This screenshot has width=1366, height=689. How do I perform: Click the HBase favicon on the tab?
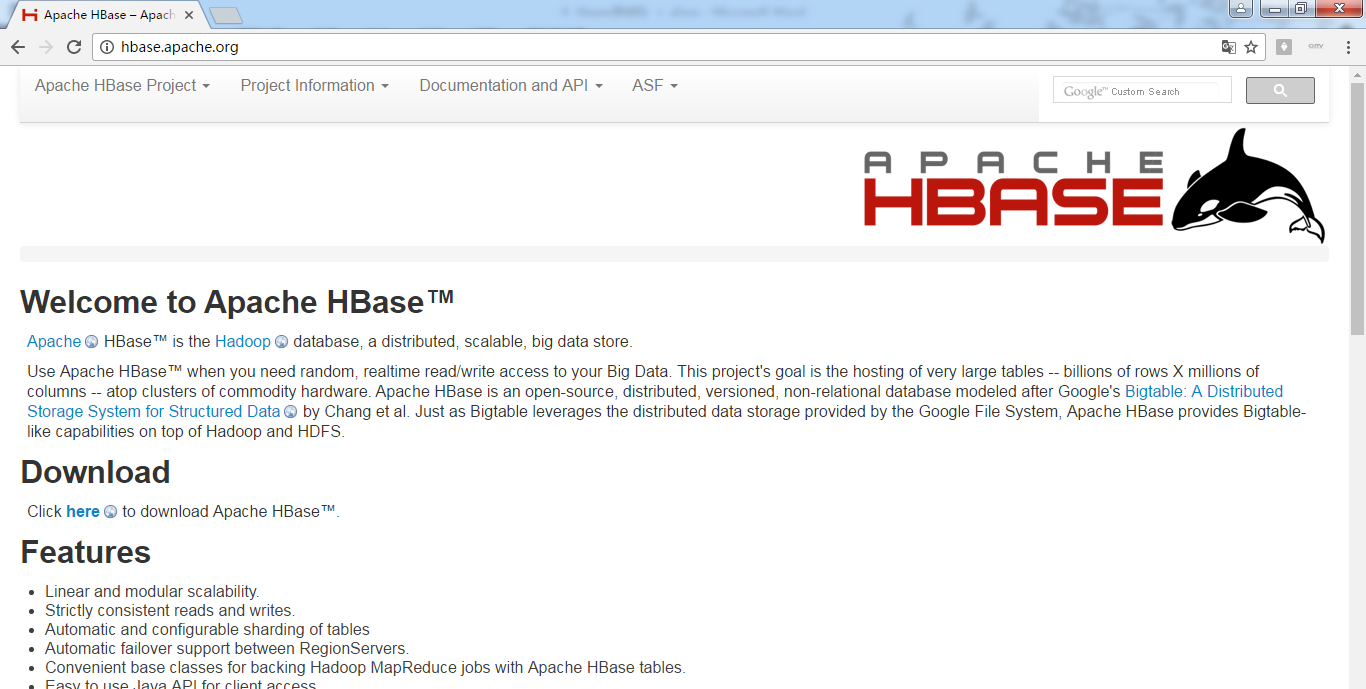tap(30, 15)
